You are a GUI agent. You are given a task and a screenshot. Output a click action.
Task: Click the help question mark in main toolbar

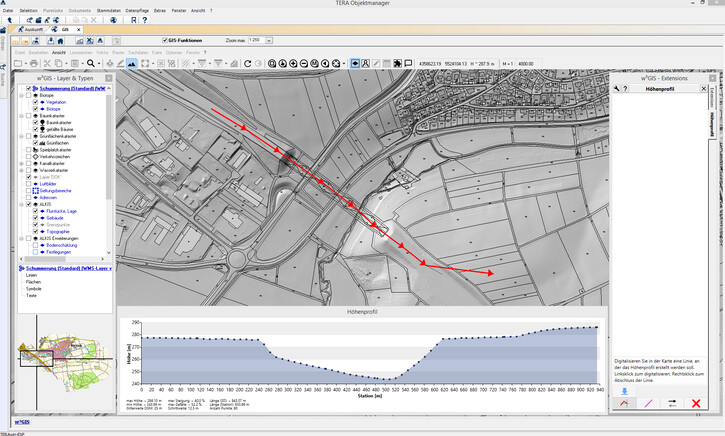[145, 18]
